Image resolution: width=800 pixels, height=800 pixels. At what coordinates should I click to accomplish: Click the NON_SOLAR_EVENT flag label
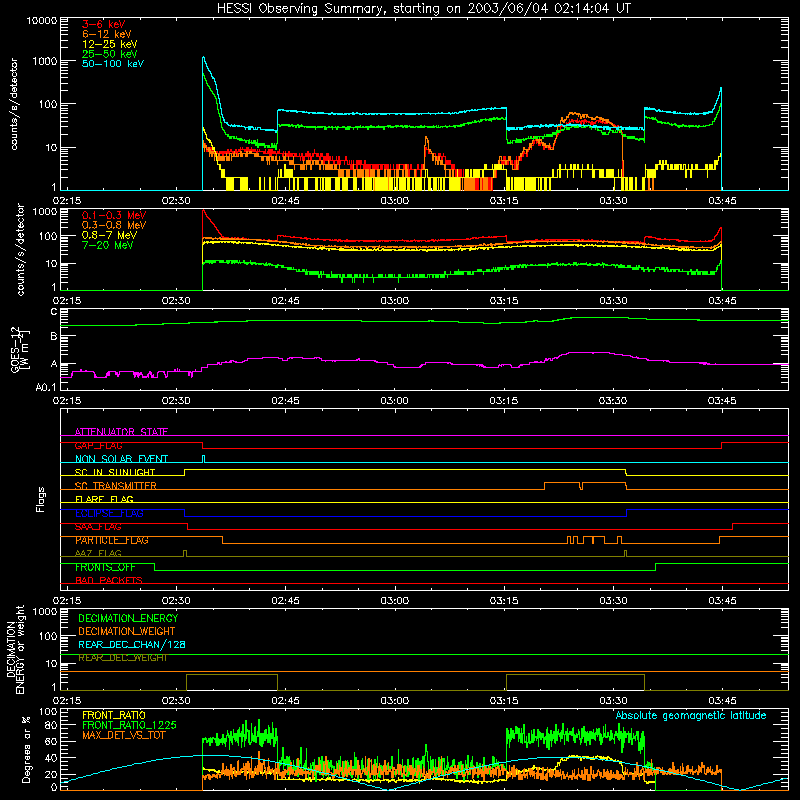coord(121,459)
